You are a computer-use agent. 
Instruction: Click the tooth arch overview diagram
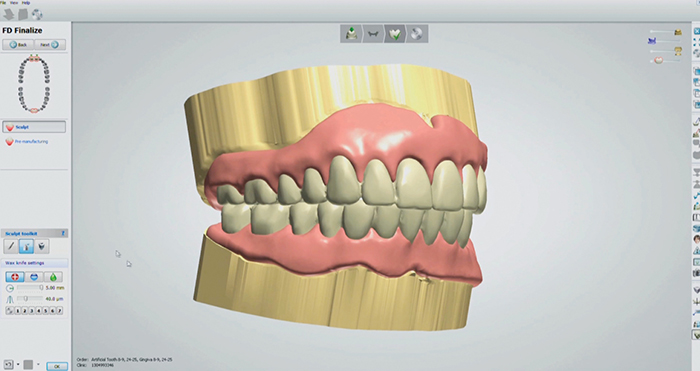point(34,84)
